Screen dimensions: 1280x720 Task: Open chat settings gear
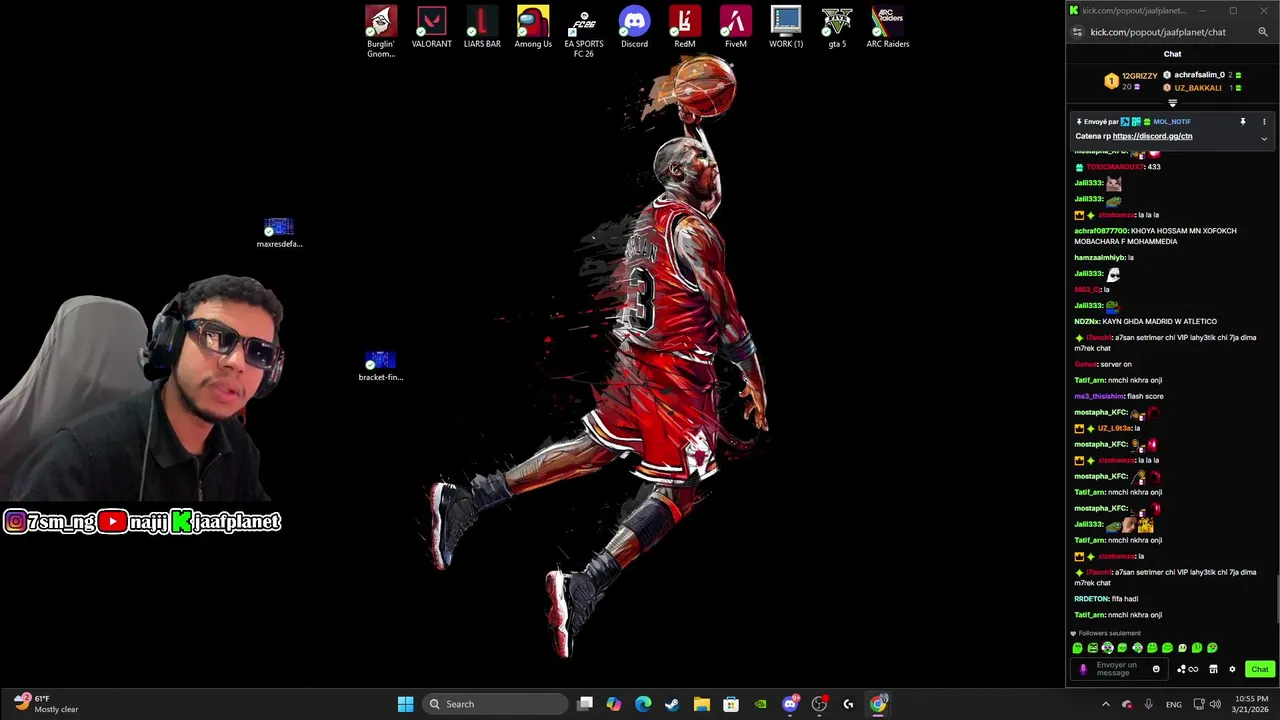[1232, 669]
